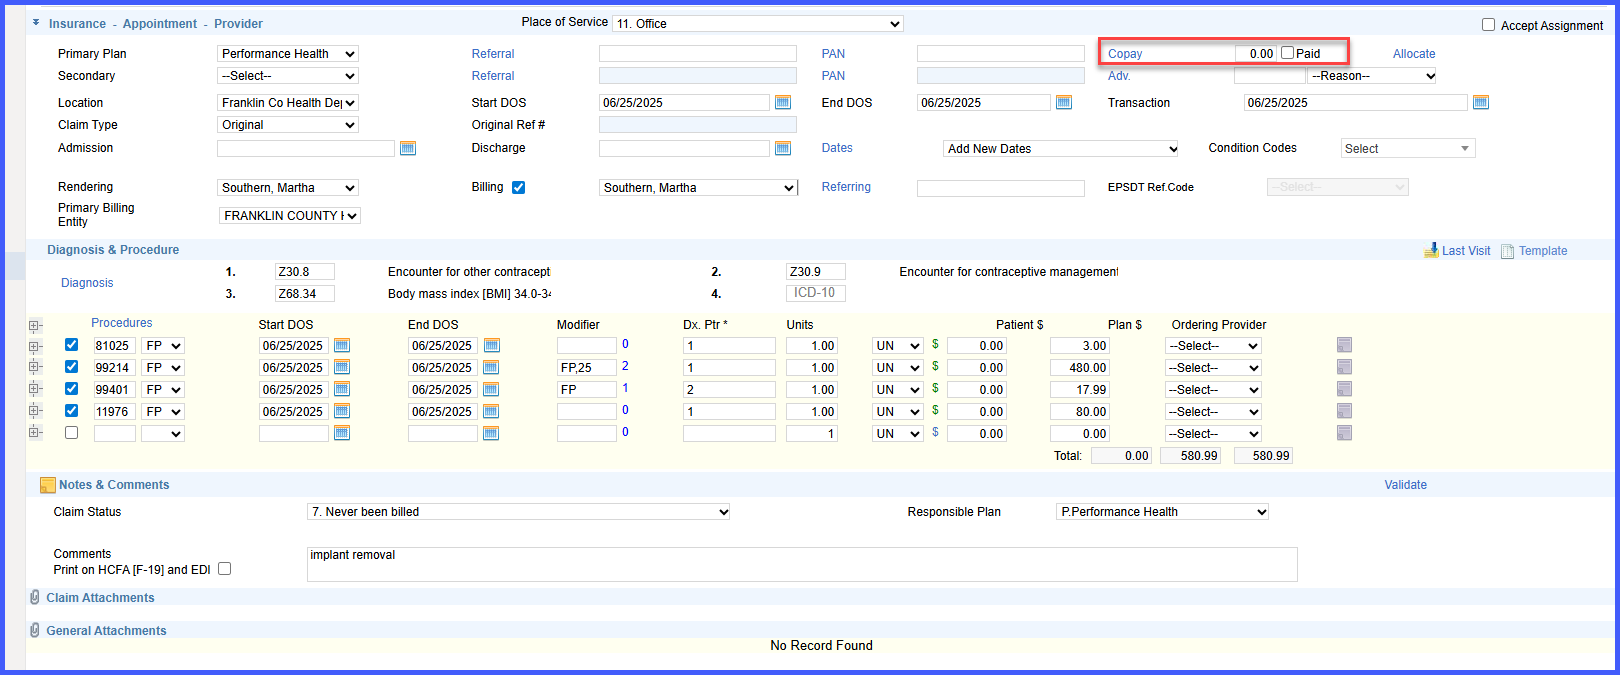Open End DOS calendar for procedure 81025
Viewport: 1620px width, 675px height.
pos(491,345)
